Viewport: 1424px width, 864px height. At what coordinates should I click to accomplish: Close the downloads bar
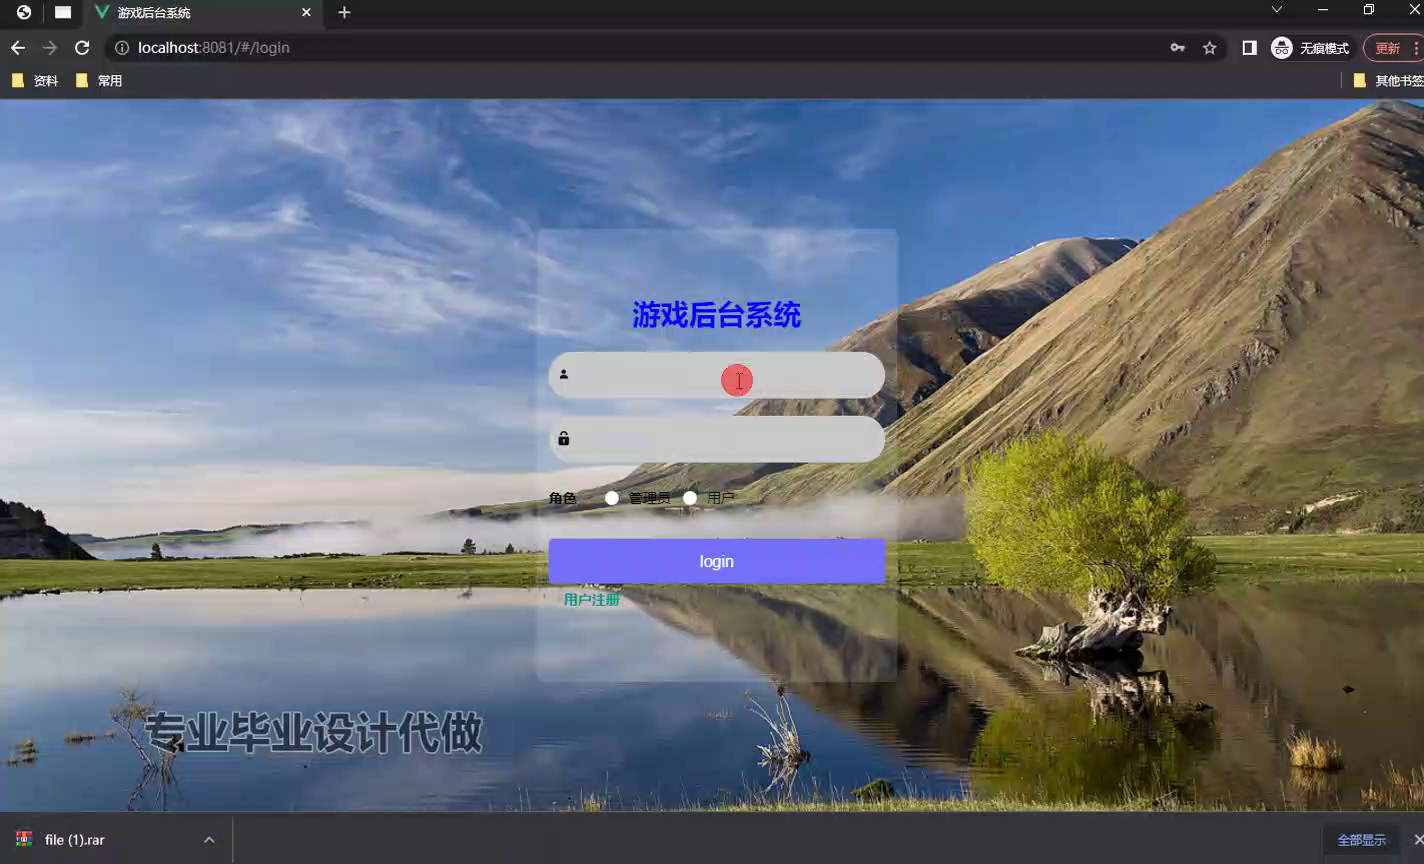coord(1417,839)
